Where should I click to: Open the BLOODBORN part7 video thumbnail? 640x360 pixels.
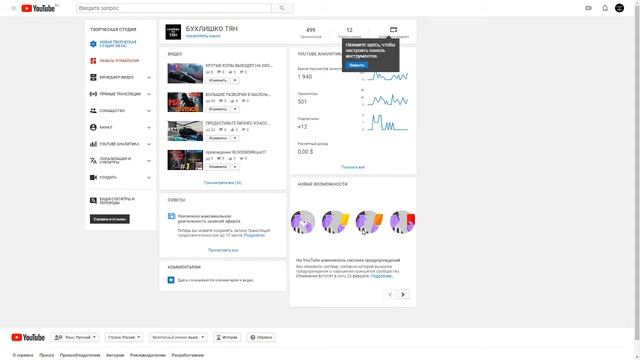point(185,160)
